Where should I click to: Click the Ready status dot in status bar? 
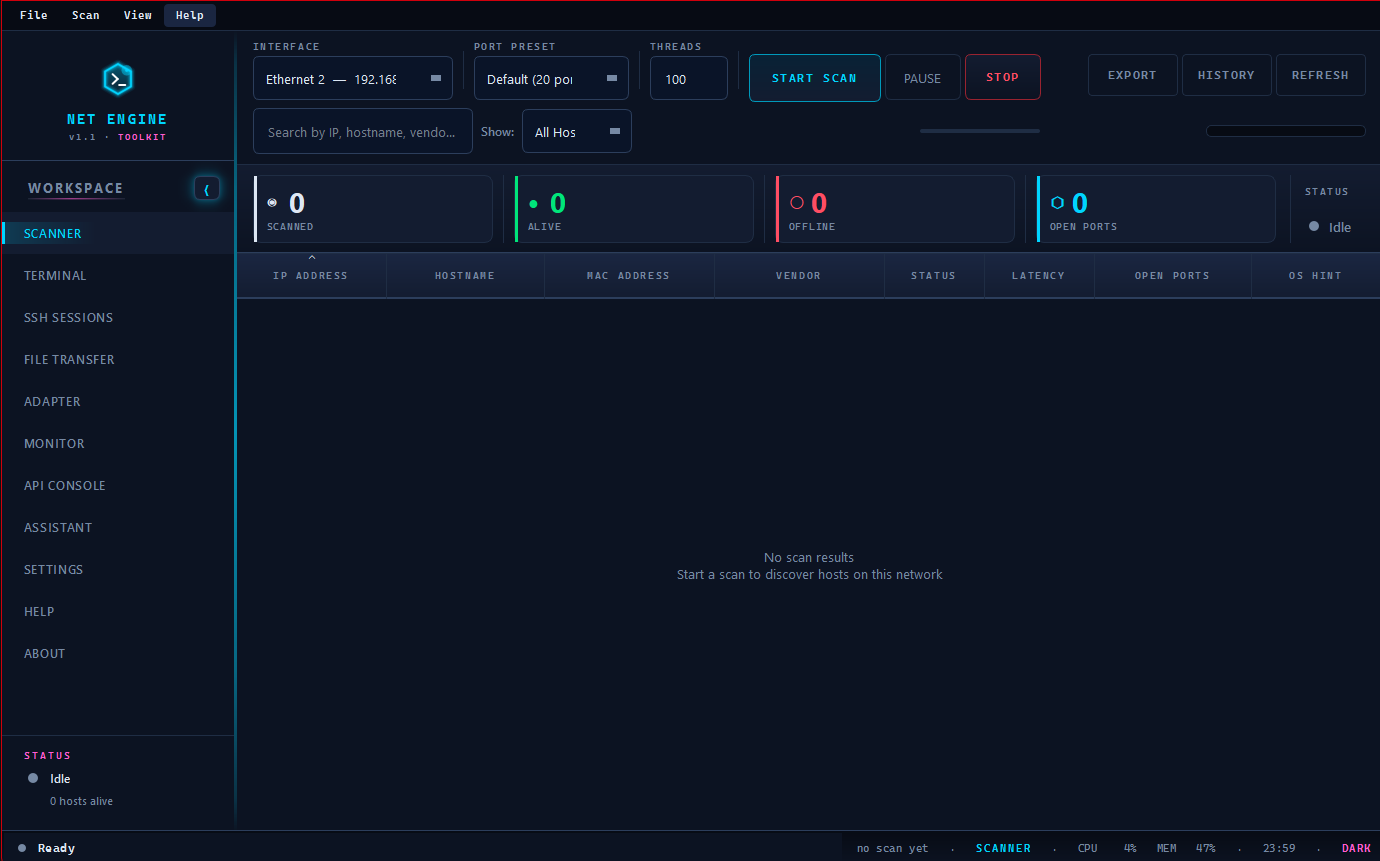(x=22, y=848)
